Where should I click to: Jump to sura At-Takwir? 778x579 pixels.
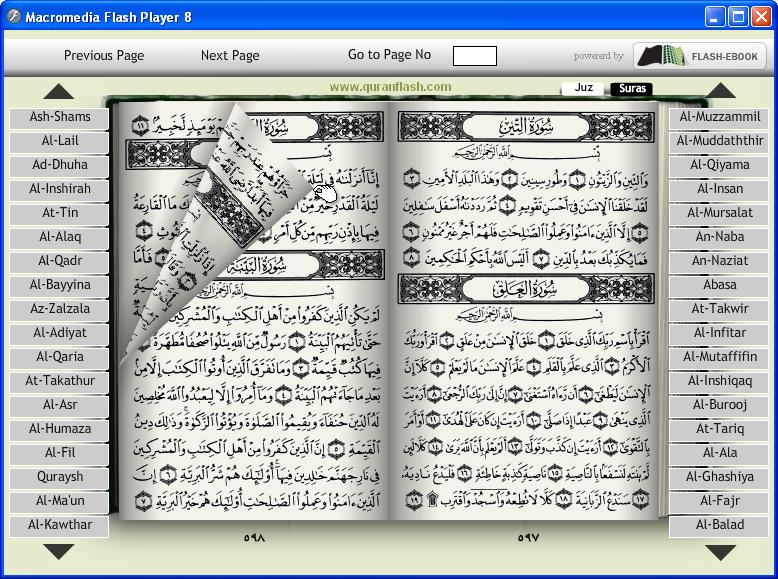(719, 309)
